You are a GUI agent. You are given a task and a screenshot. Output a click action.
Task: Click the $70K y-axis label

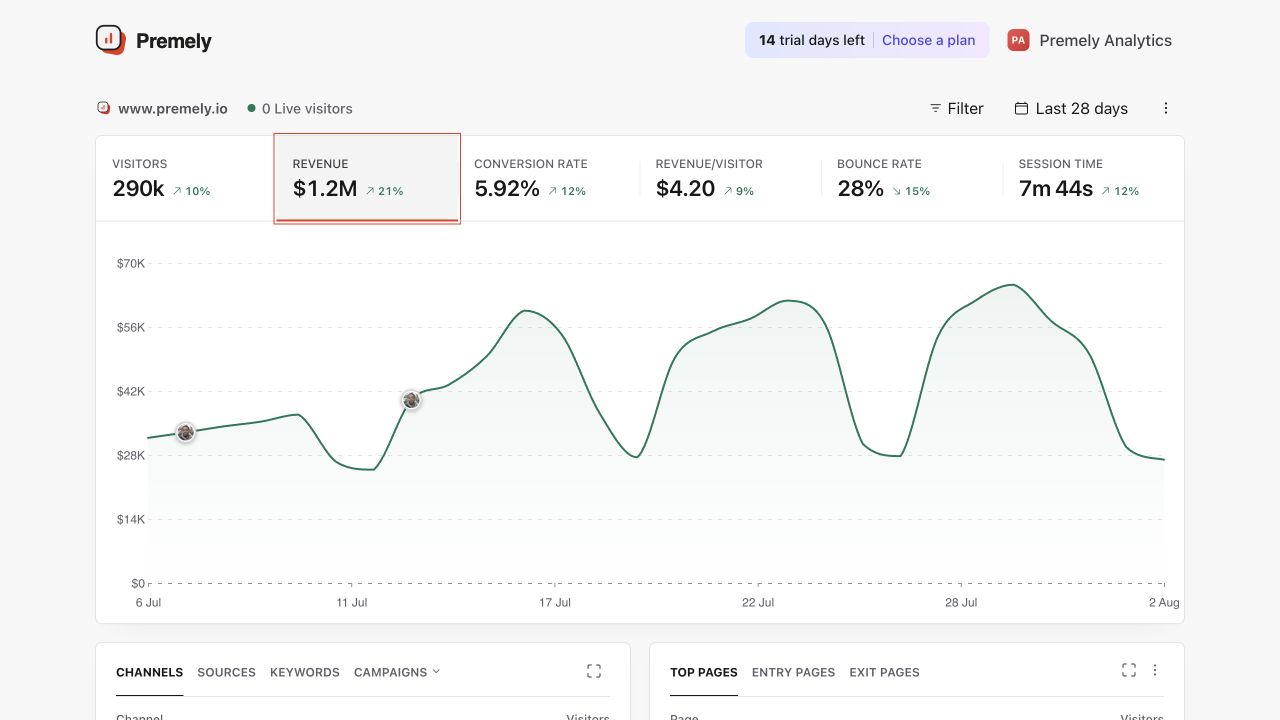(x=131, y=264)
